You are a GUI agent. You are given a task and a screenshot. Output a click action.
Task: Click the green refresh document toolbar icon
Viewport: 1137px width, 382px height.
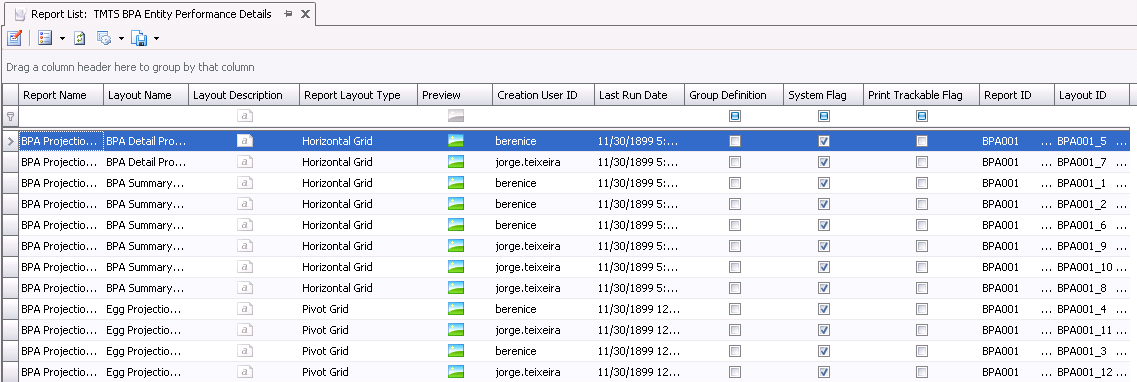80,38
